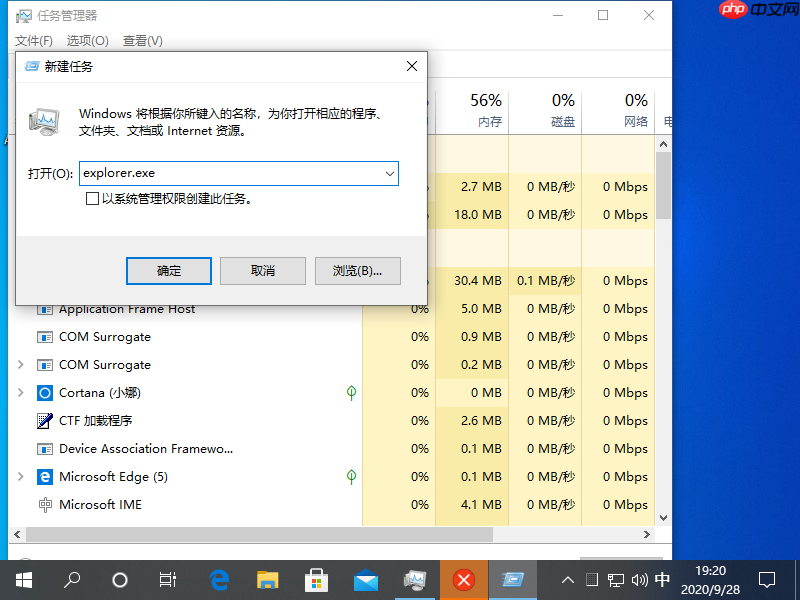
Task: Open File Explorer from the taskbar
Action: [266, 580]
